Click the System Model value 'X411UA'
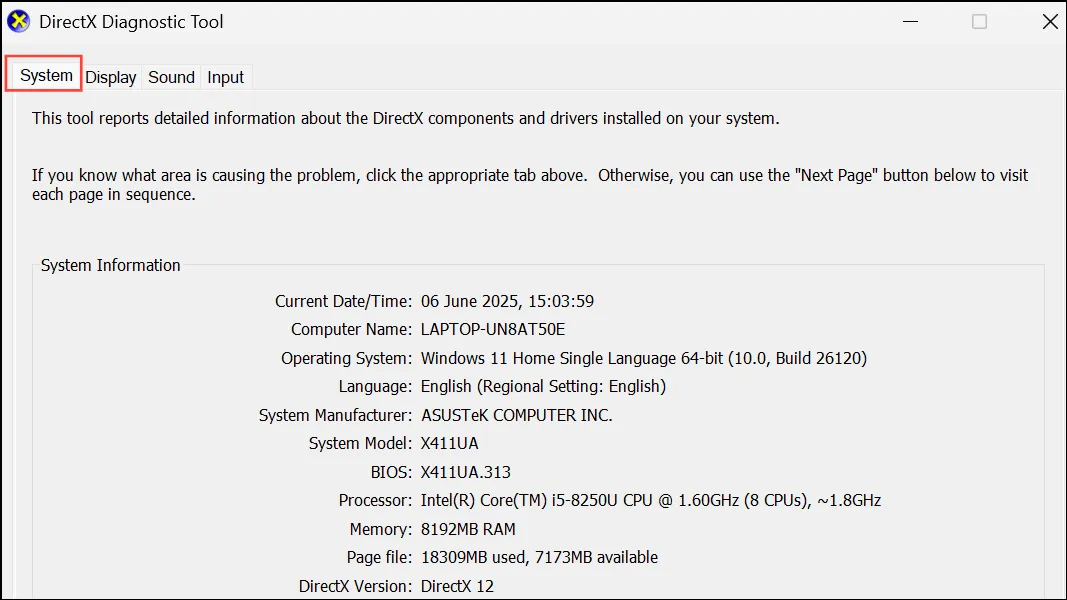The width and height of the screenshot is (1067, 600). tap(449, 444)
